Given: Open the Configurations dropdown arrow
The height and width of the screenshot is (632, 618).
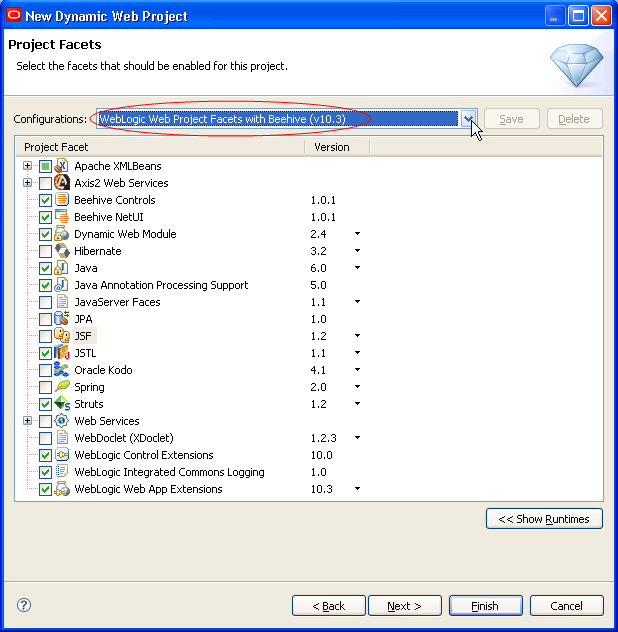Looking at the screenshot, I should coord(468,118).
